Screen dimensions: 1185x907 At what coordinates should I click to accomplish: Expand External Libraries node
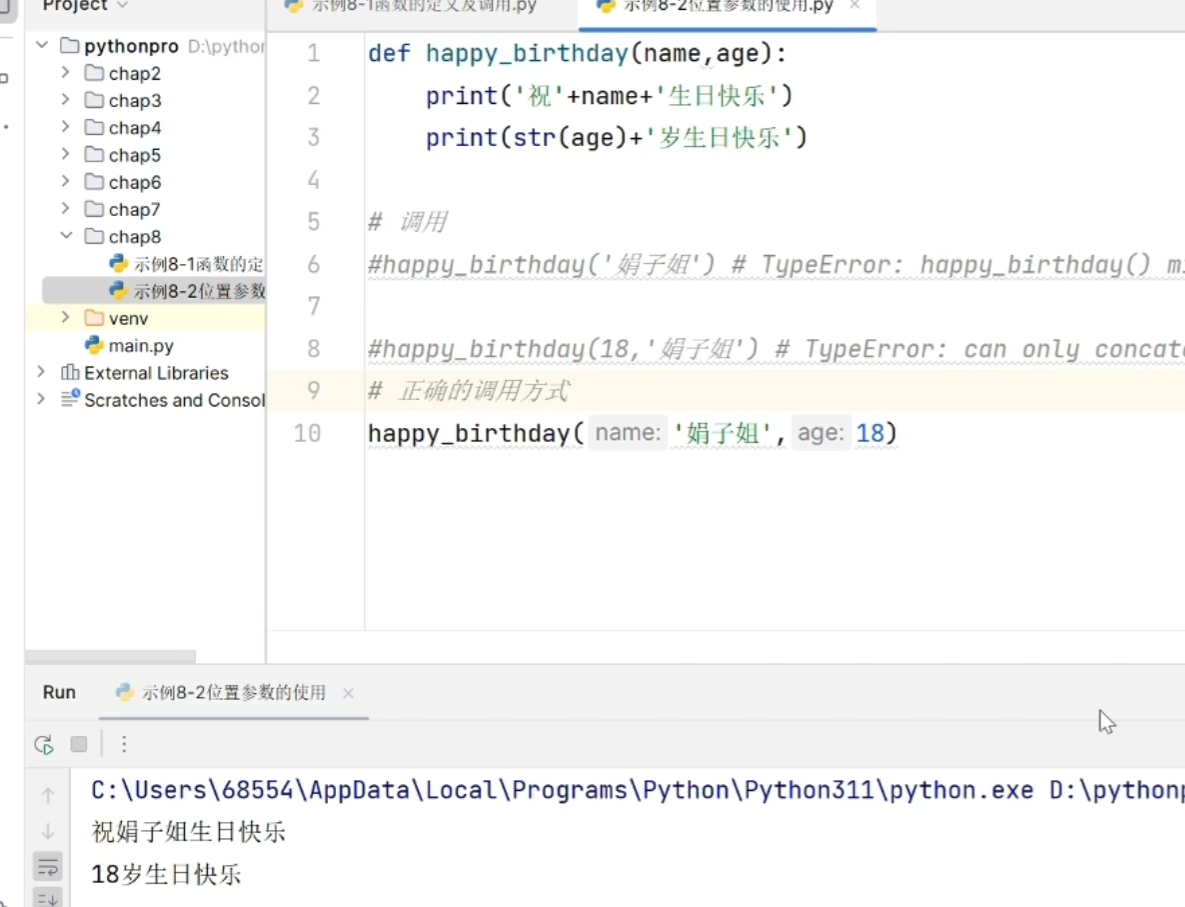42,372
